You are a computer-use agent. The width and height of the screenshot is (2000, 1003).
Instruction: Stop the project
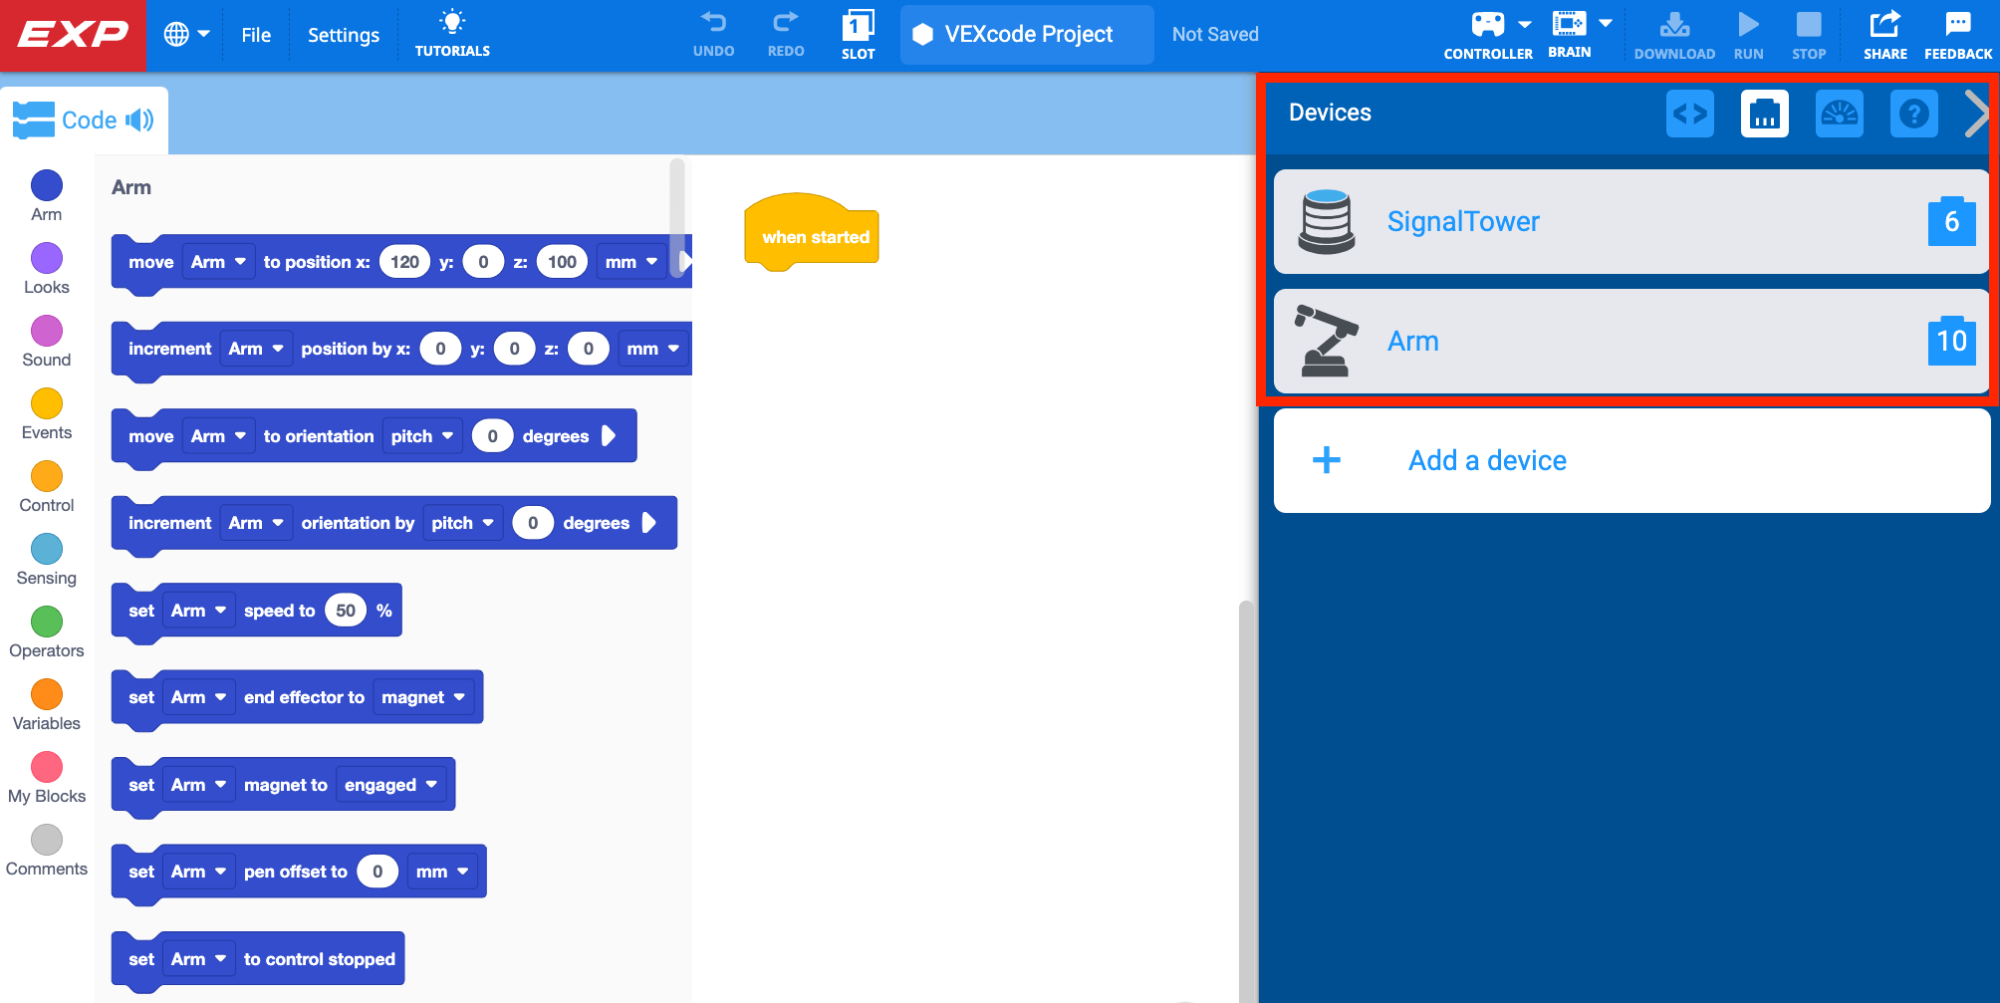tap(1808, 35)
